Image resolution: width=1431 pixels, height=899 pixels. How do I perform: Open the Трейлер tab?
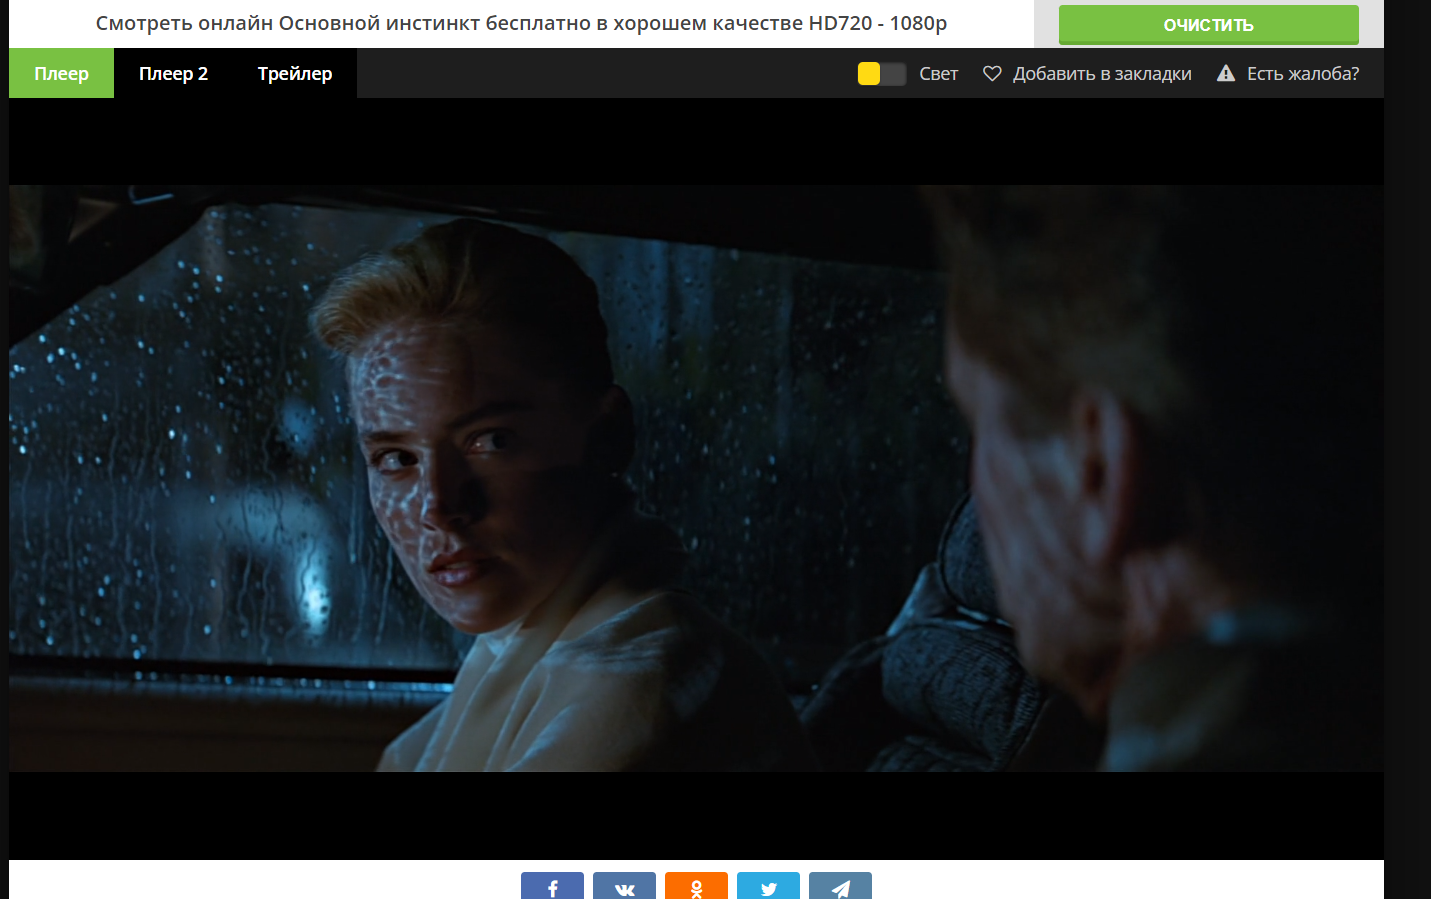[295, 73]
